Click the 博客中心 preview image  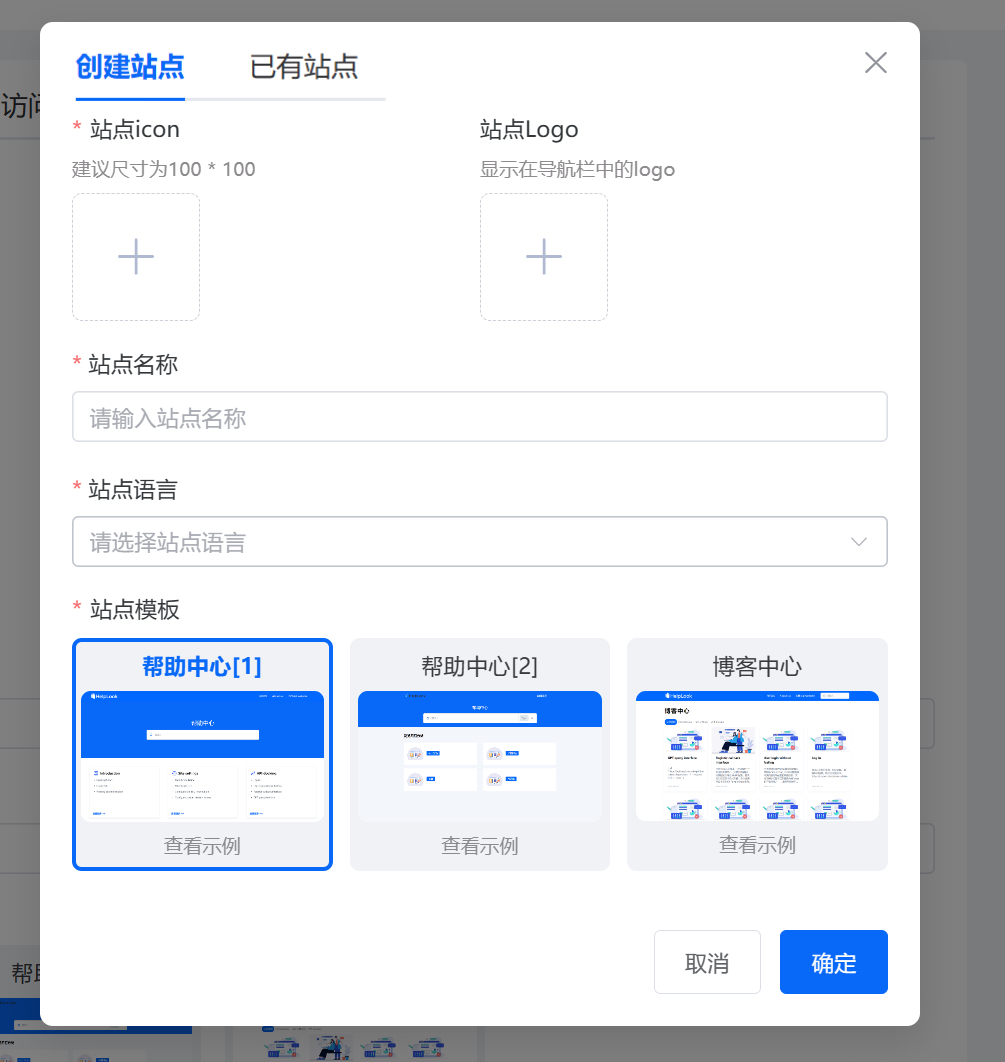757,756
